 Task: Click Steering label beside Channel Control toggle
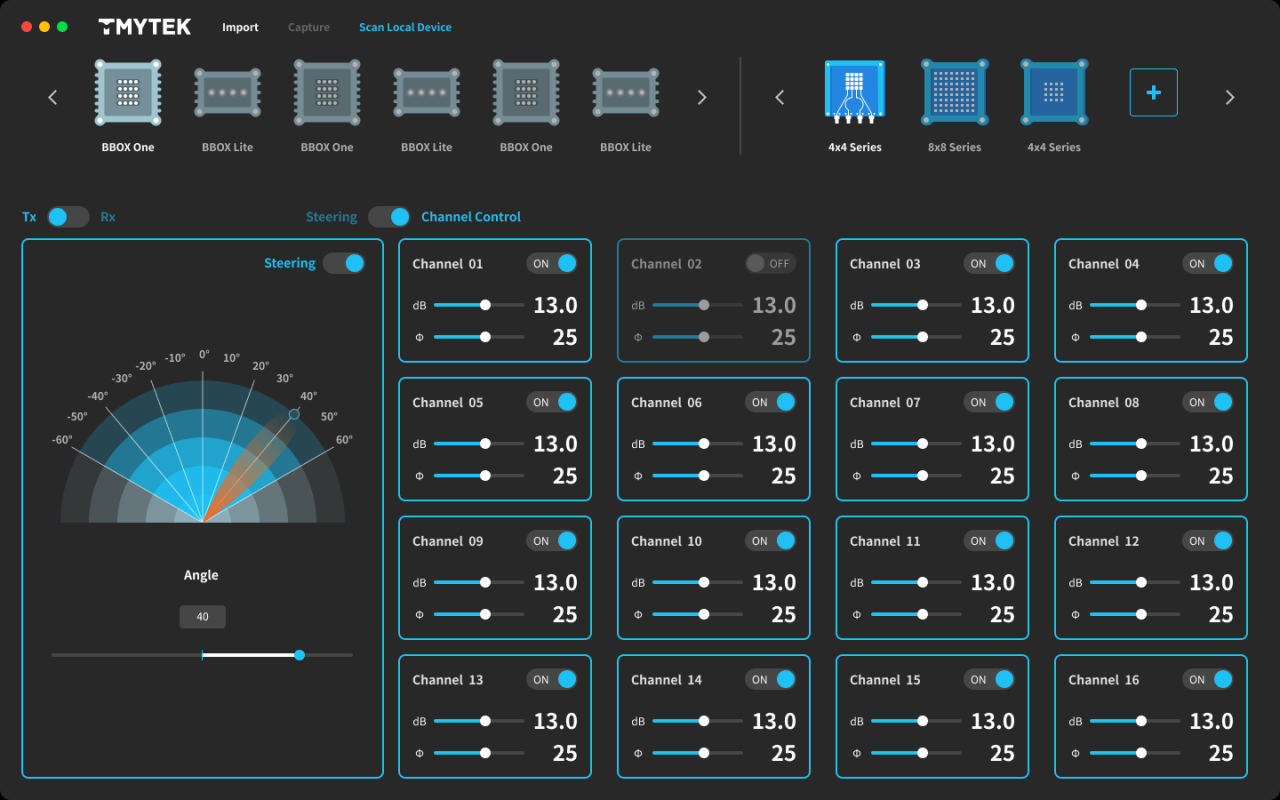pyautogui.click(x=331, y=216)
